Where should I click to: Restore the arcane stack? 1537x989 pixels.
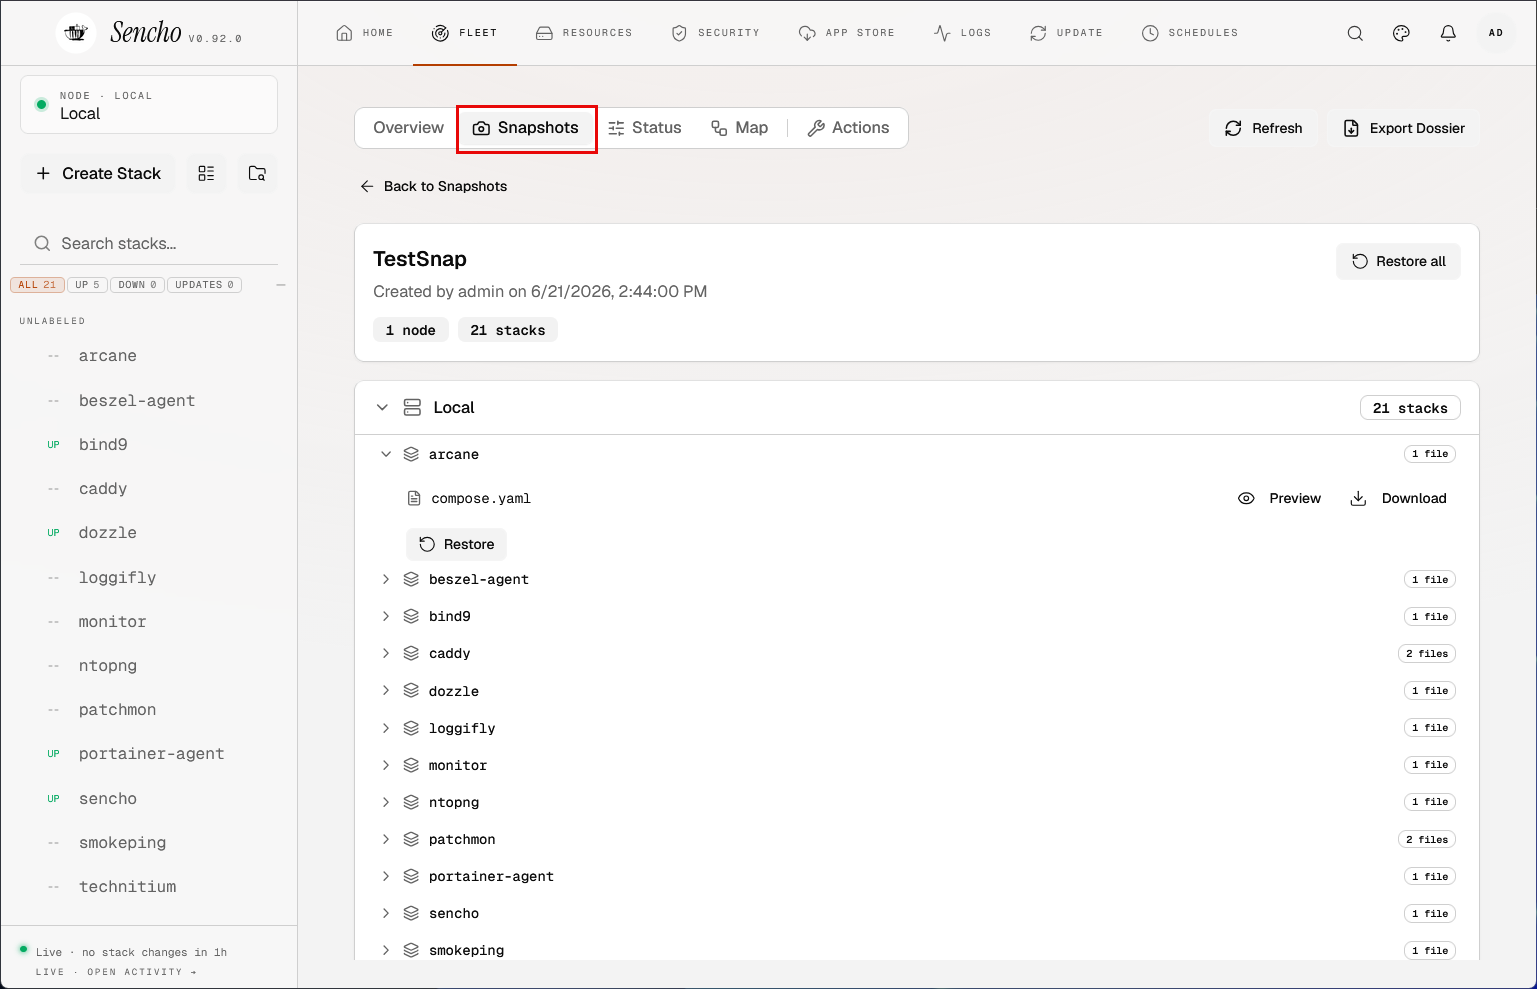click(x=457, y=544)
